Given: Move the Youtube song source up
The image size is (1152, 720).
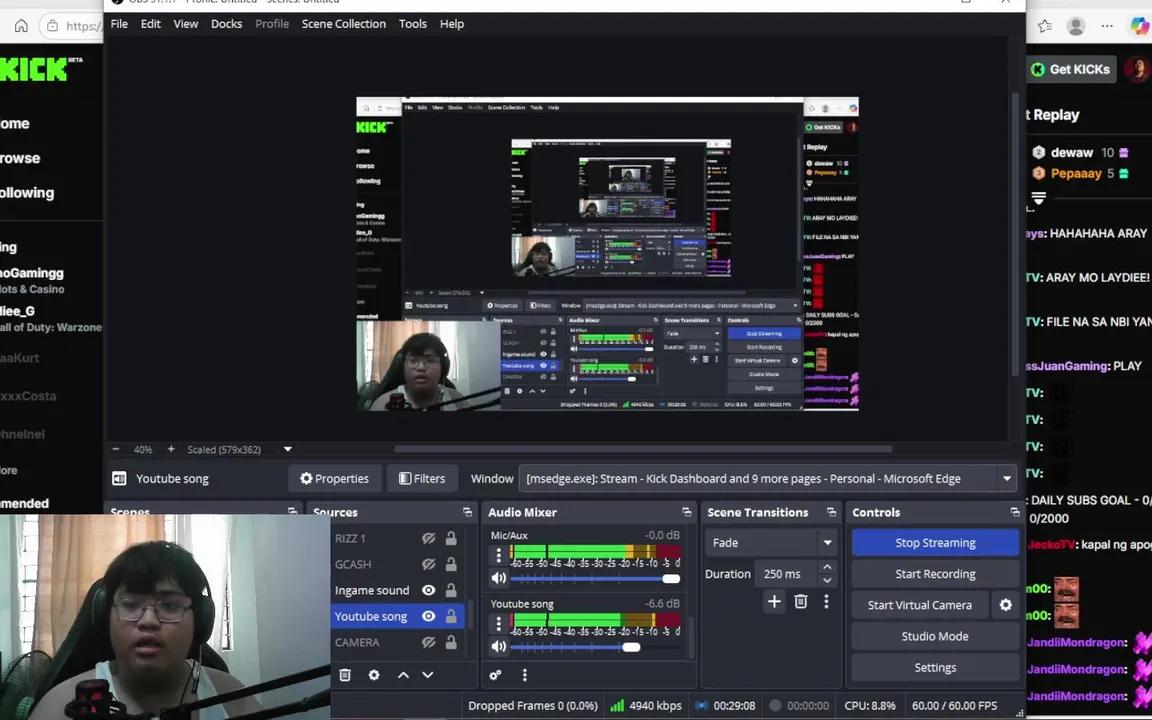Looking at the screenshot, I should (x=403, y=675).
